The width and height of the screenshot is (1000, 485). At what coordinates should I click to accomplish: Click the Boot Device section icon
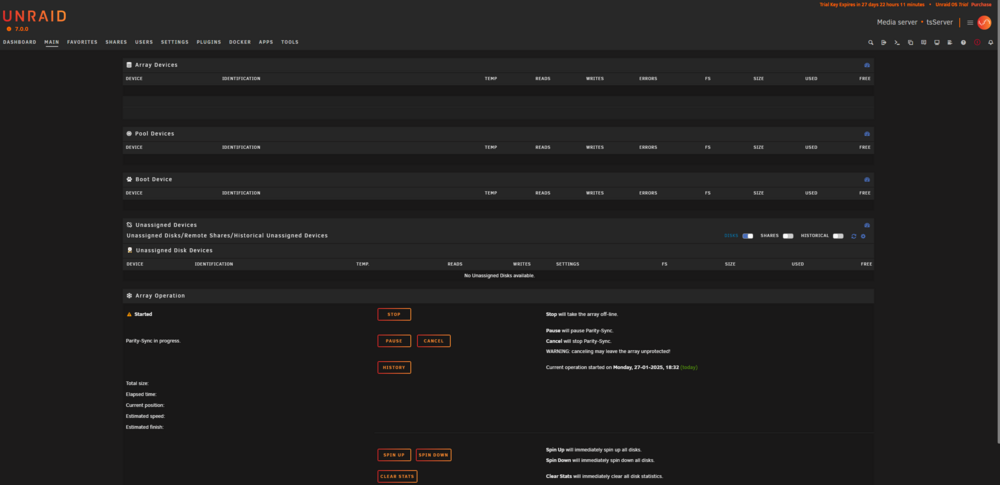click(129, 179)
